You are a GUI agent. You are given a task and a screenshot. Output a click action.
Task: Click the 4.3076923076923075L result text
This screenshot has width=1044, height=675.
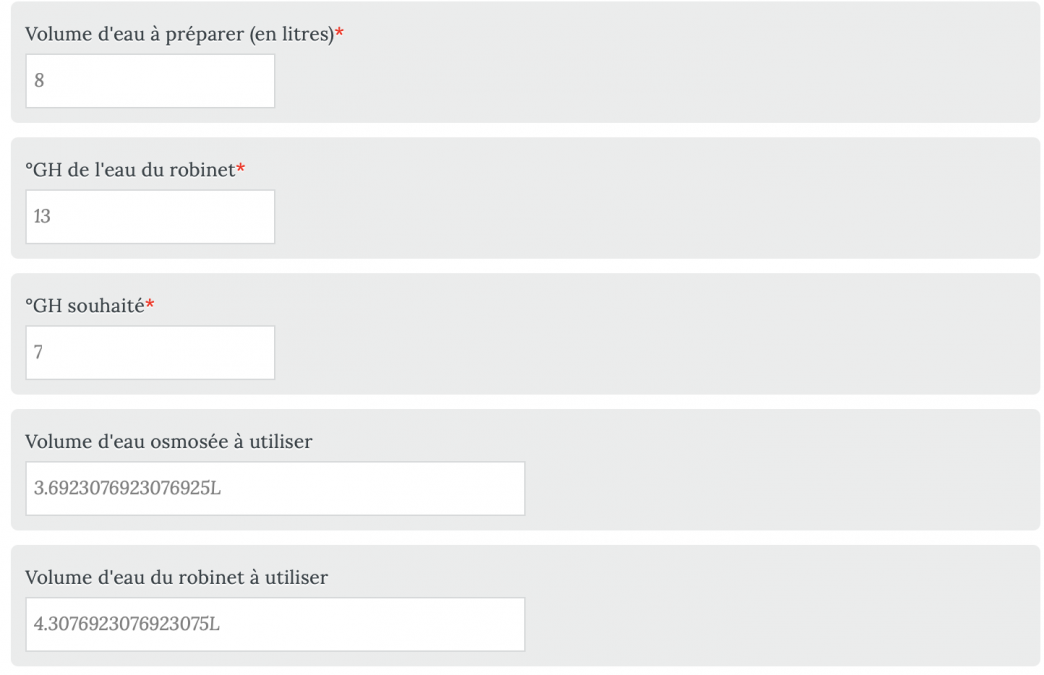[127, 624]
